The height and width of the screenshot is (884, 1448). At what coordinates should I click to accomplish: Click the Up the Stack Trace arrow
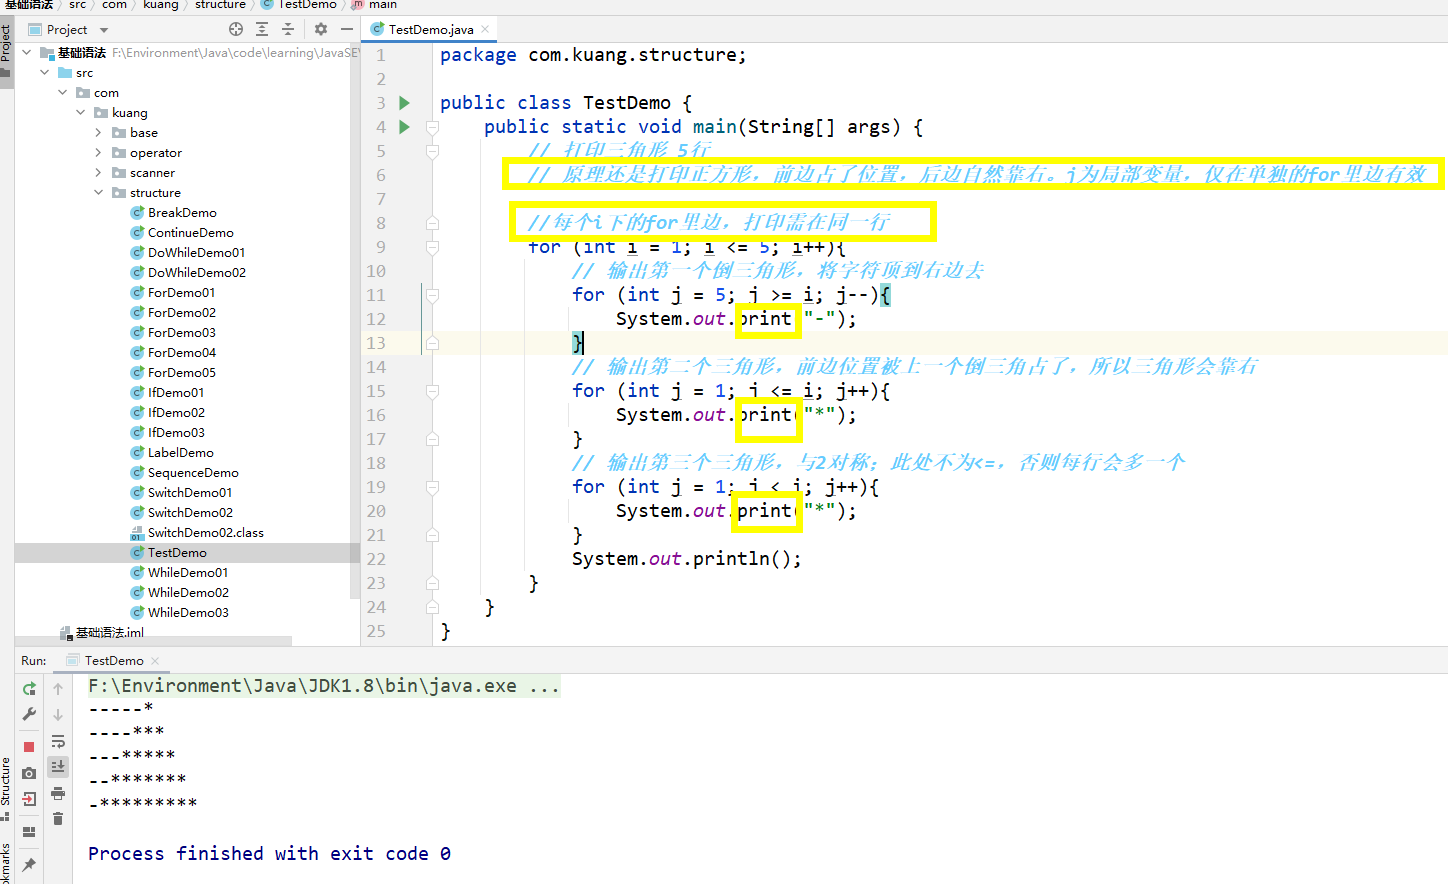click(58, 688)
